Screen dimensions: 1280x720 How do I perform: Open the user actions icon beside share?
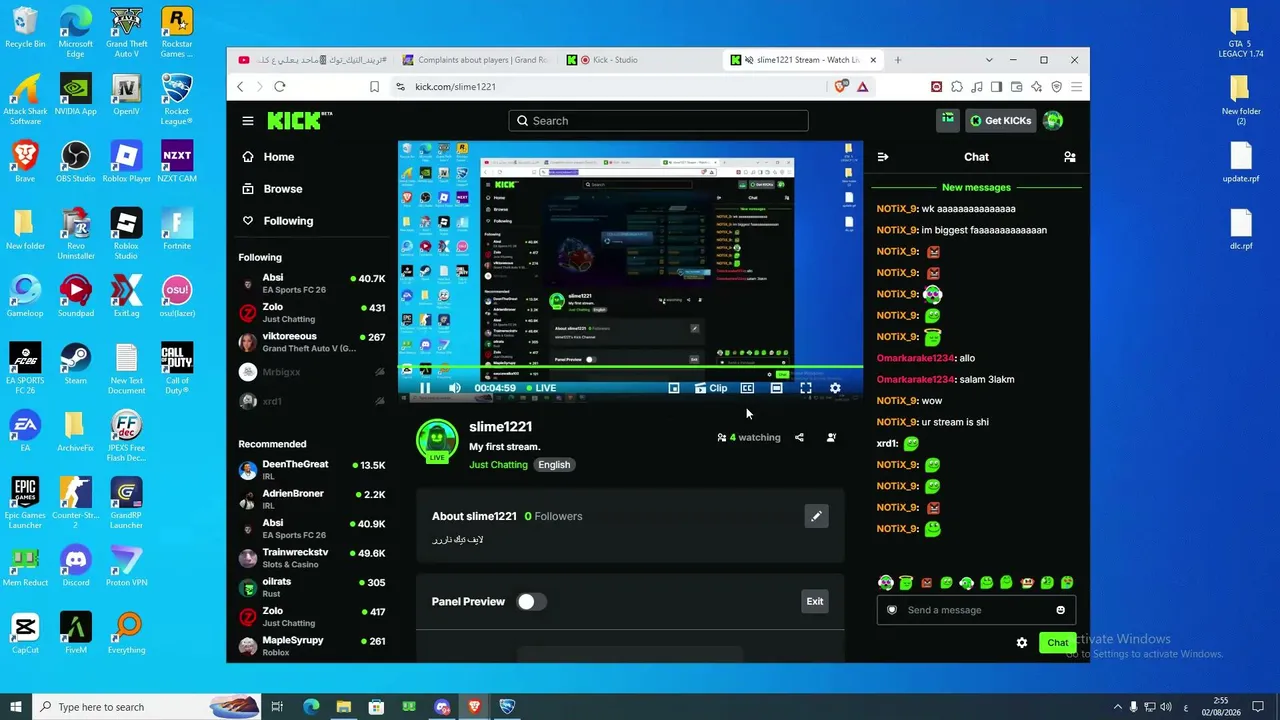[x=831, y=437]
